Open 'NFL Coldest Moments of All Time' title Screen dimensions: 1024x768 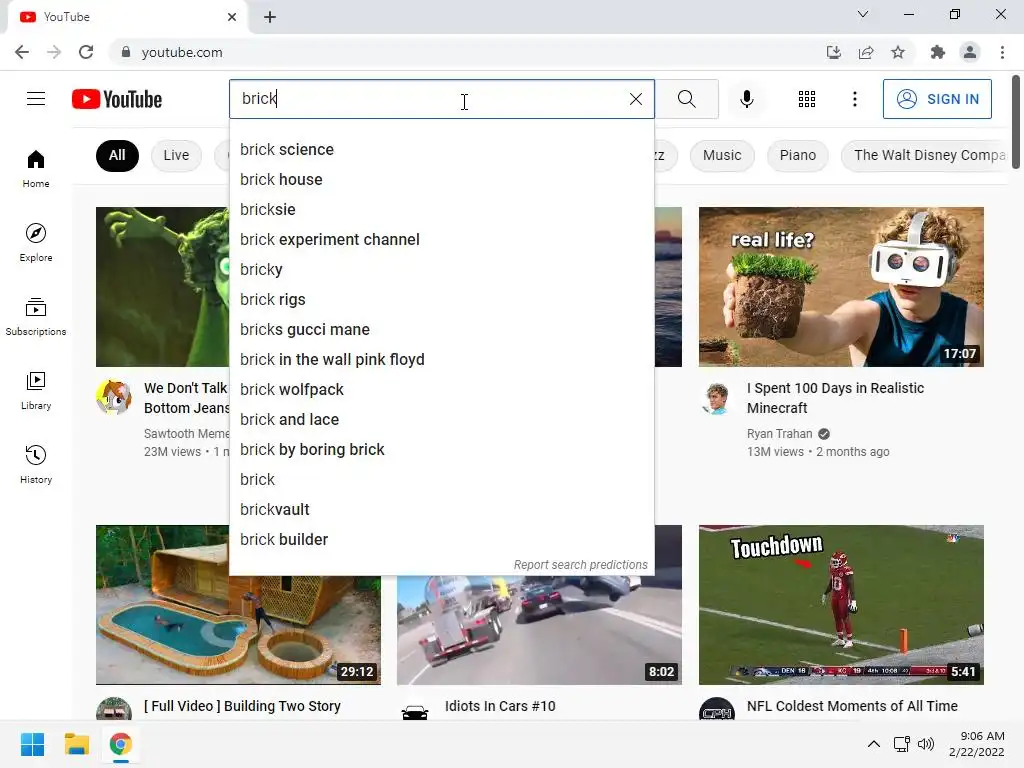point(852,706)
